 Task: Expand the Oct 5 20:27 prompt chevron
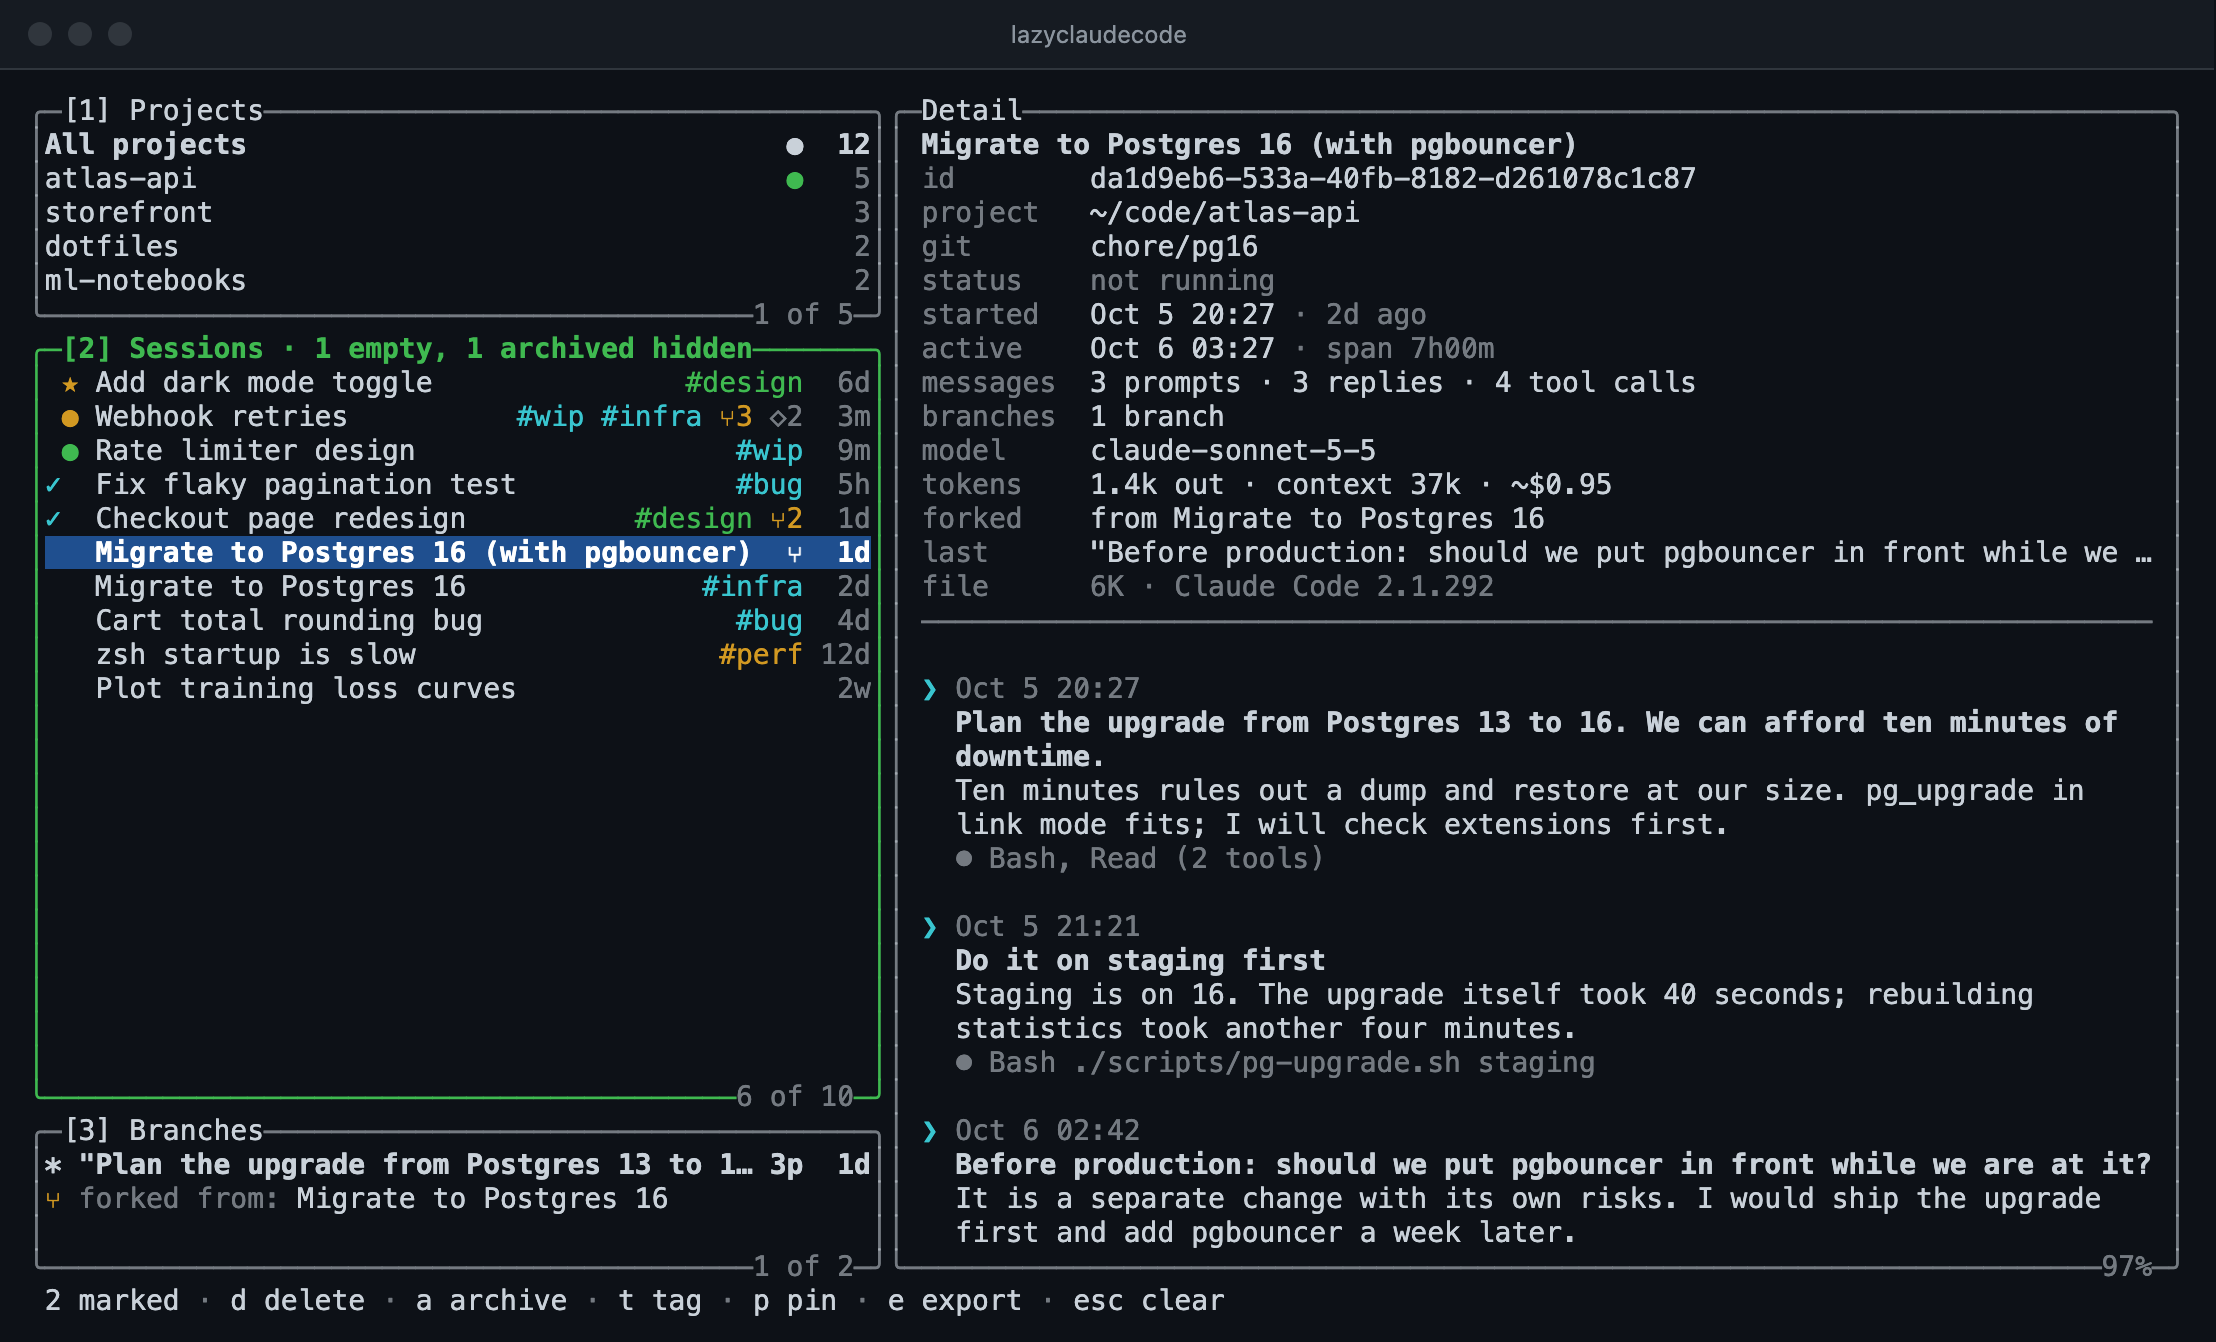(x=930, y=689)
